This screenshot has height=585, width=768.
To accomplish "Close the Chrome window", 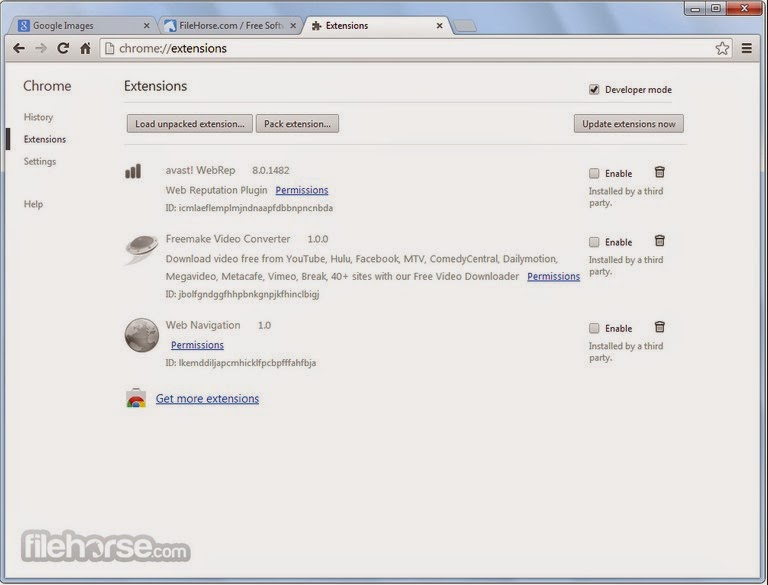I will click(x=744, y=8).
